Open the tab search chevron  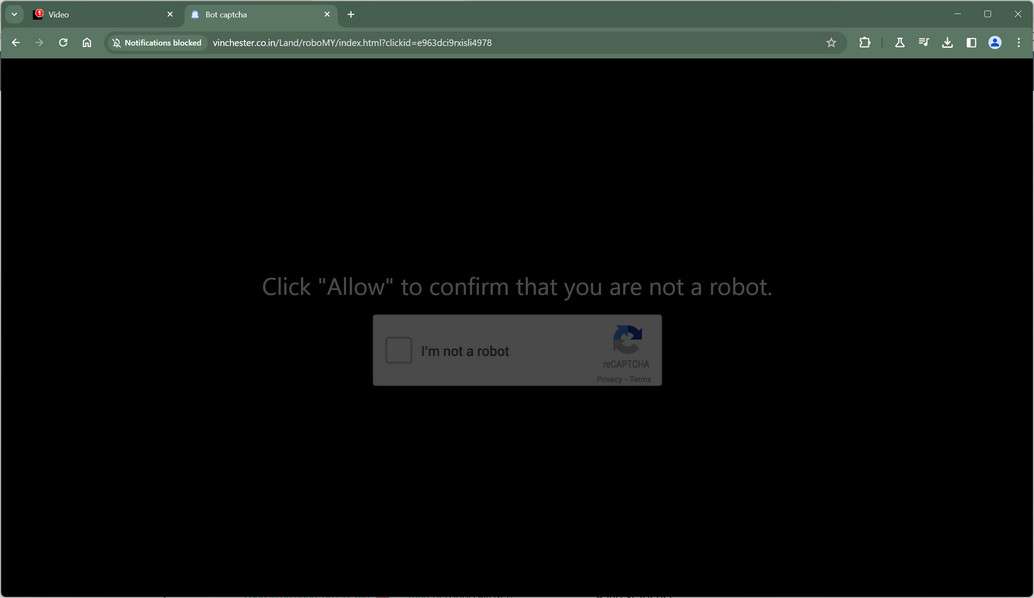pyautogui.click(x=13, y=14)
